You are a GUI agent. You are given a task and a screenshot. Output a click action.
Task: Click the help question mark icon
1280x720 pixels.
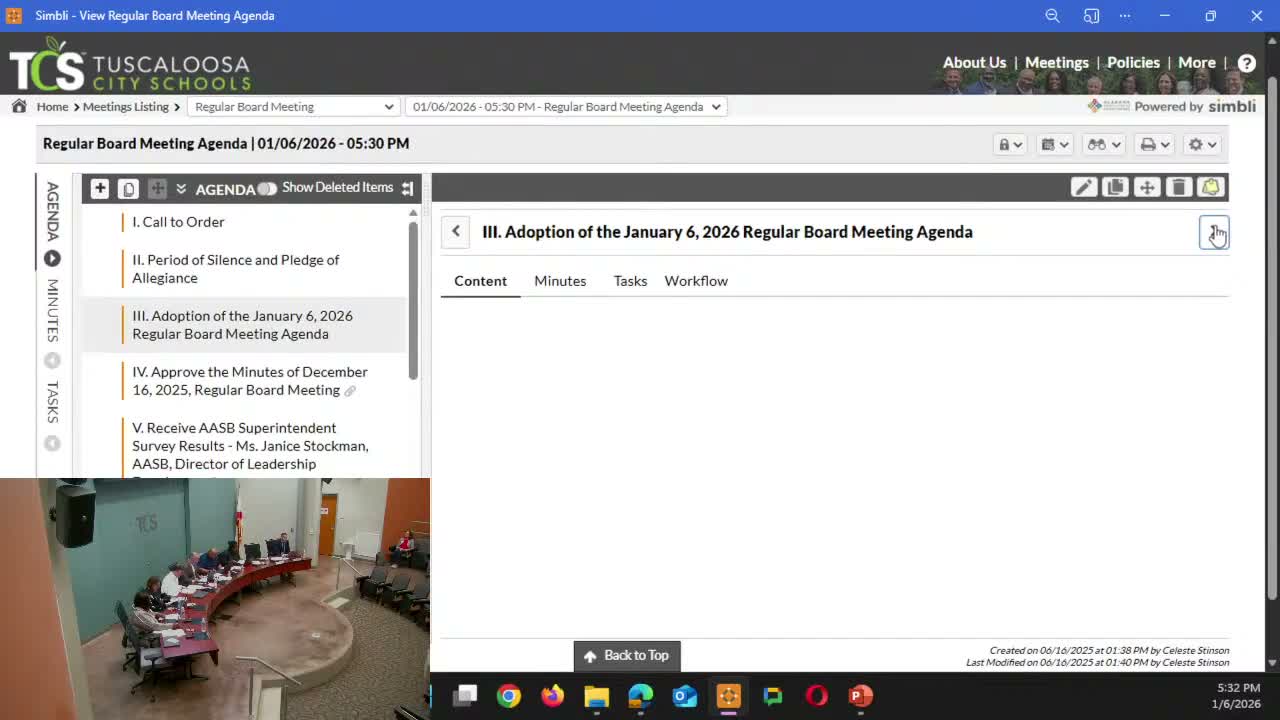pos(1247,63)
